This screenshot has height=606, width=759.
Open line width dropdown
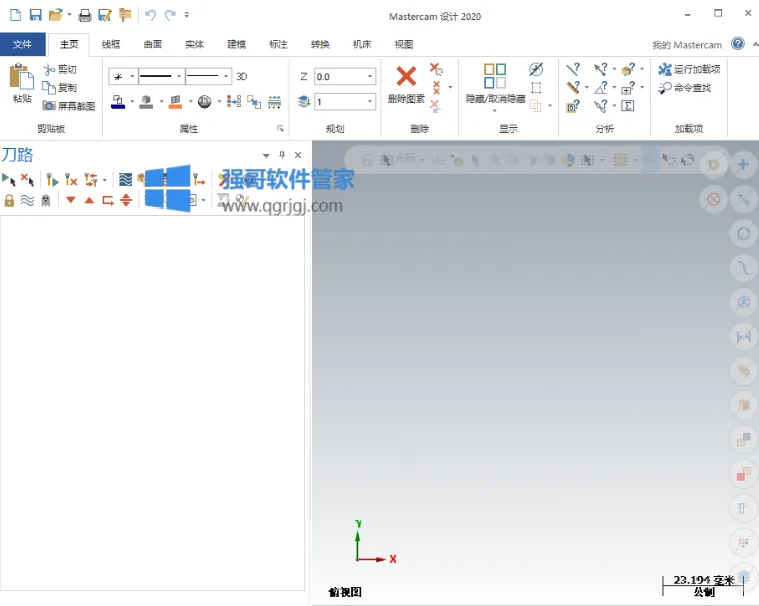[226, 76]
